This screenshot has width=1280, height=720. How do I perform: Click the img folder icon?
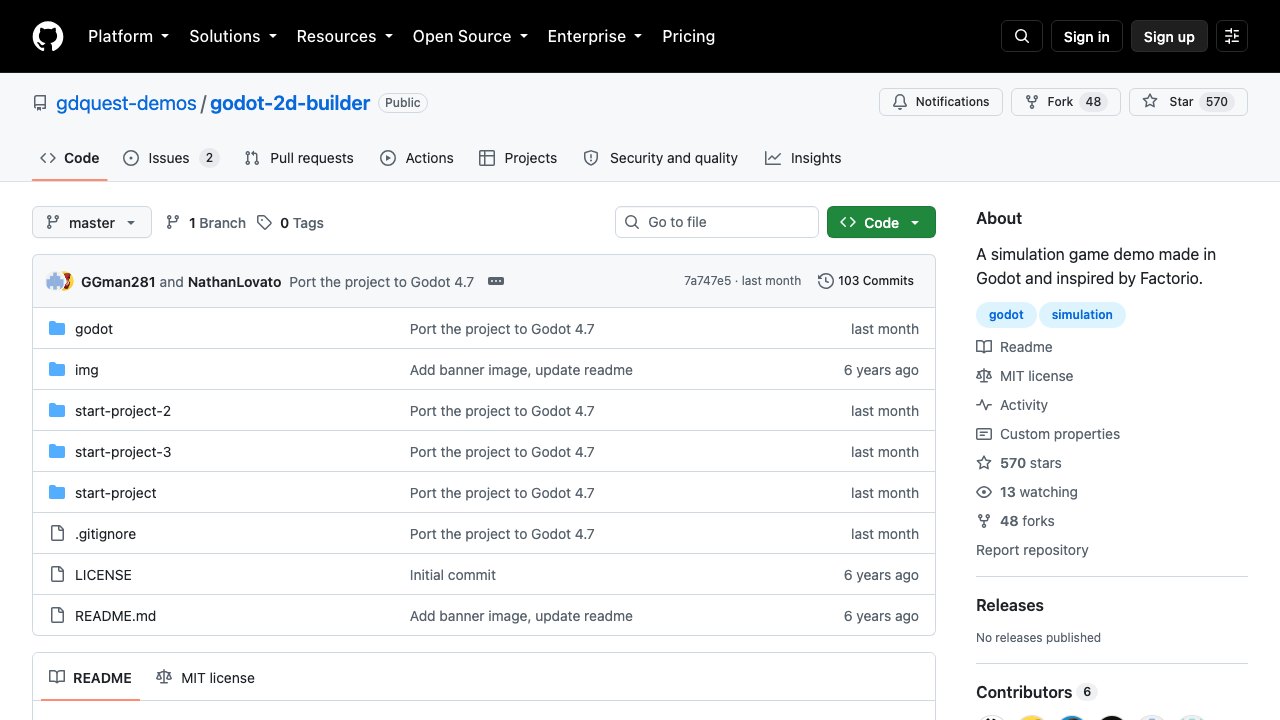coord(57,370)
